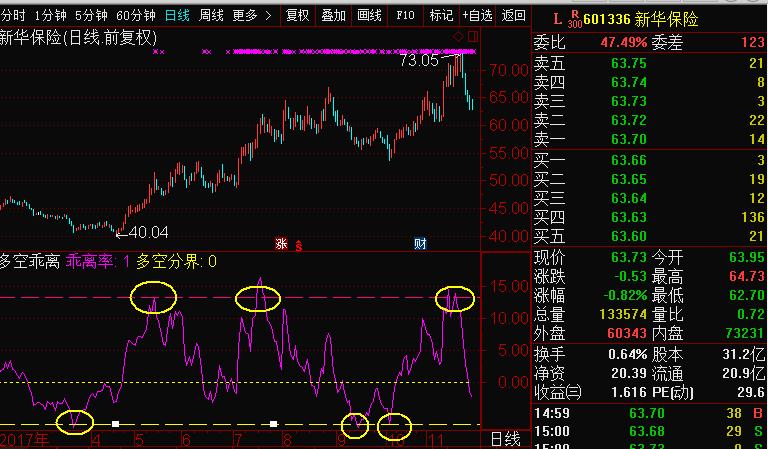Viewport: 768px width, 449px height.
Task: Switch to the 1分钟 chart period
Action: tap(50, 16)
